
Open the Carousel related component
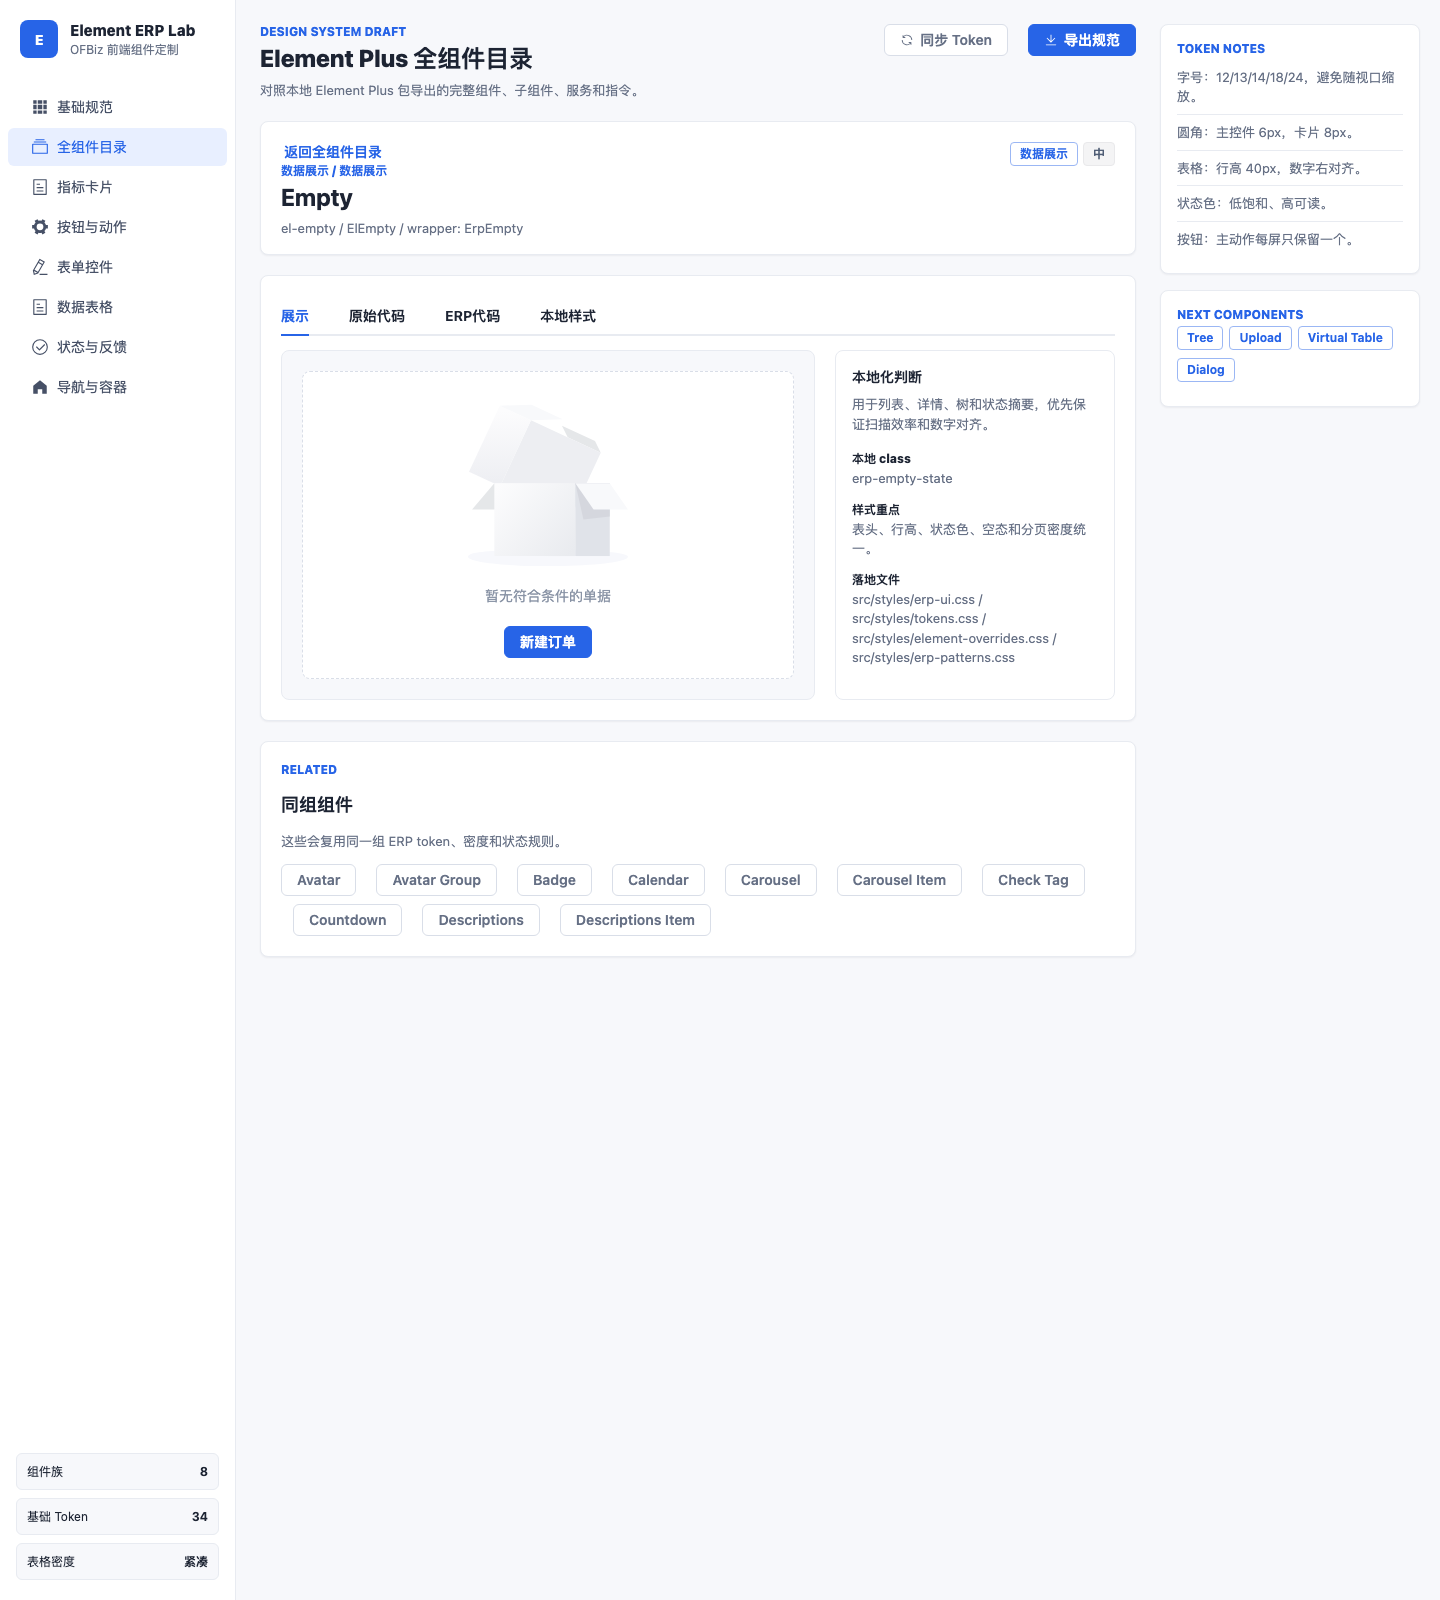tap(771, 880)
